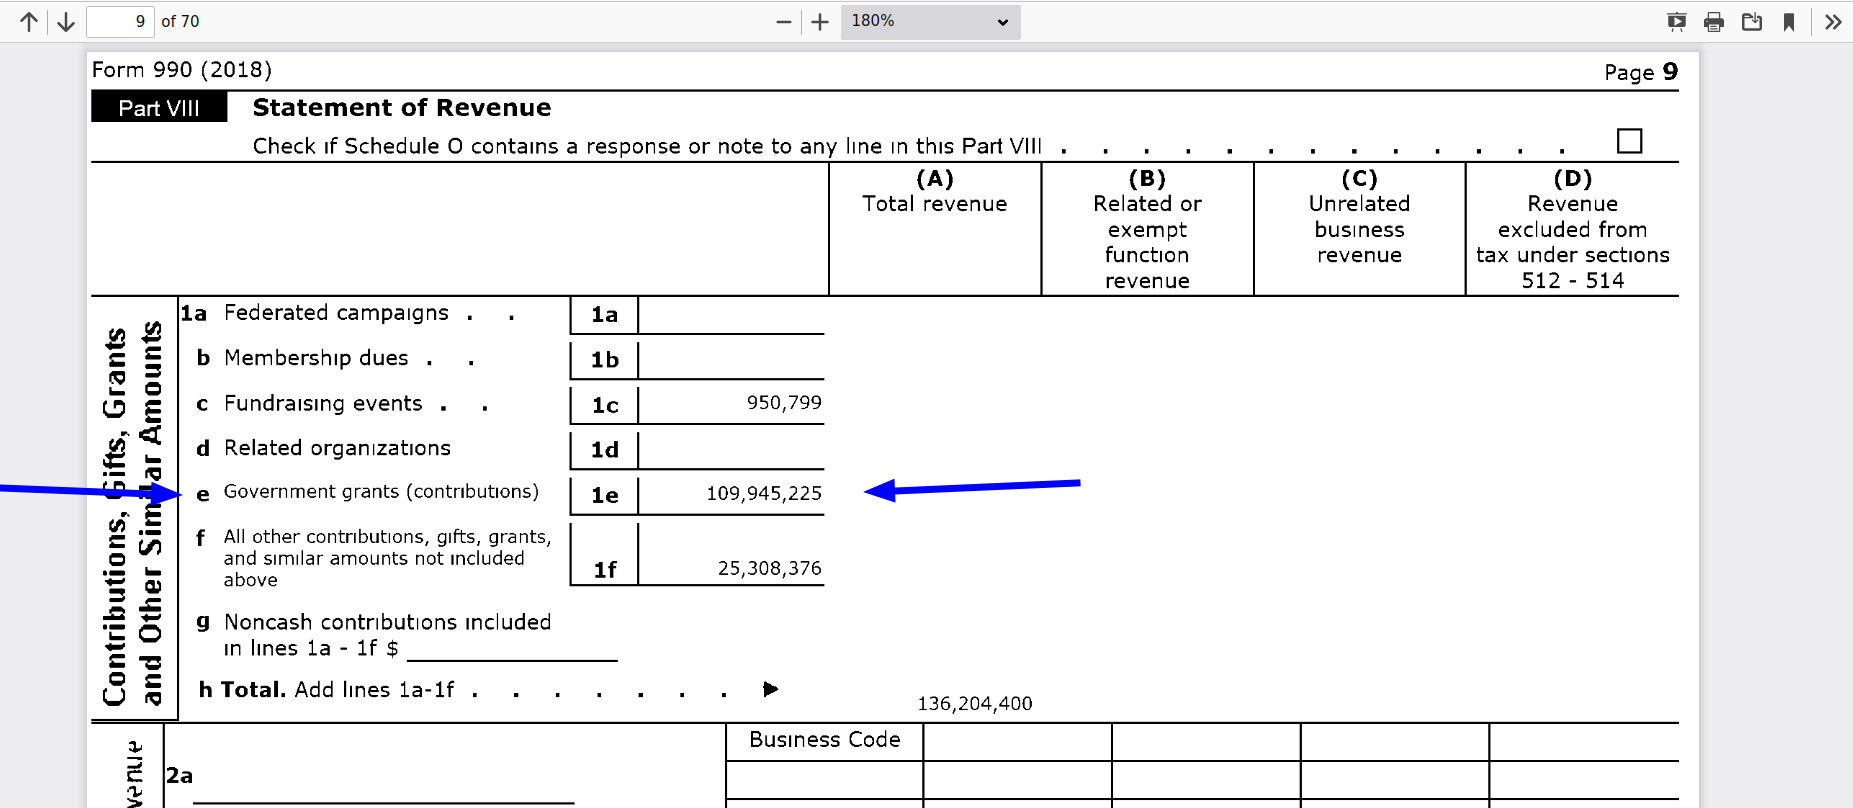Click the 'Form 990 (2018)' text
Viewport: 1853px width, 808px height.
182,69
